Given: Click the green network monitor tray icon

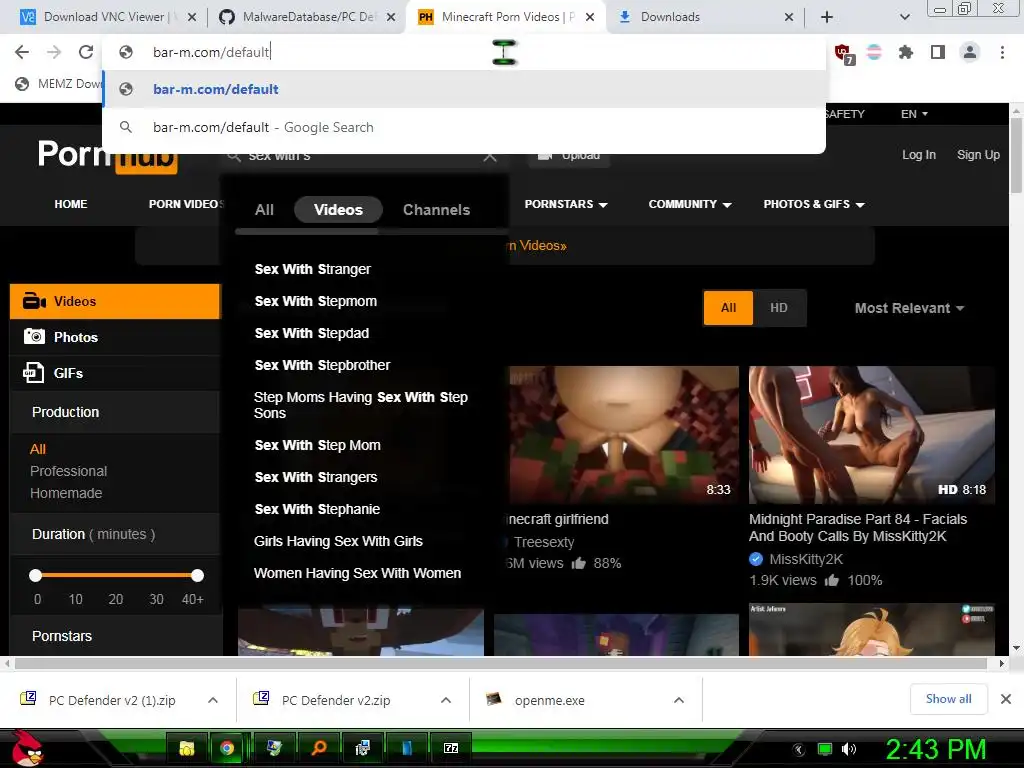Looking at the screenshot, I should [825, 749].
